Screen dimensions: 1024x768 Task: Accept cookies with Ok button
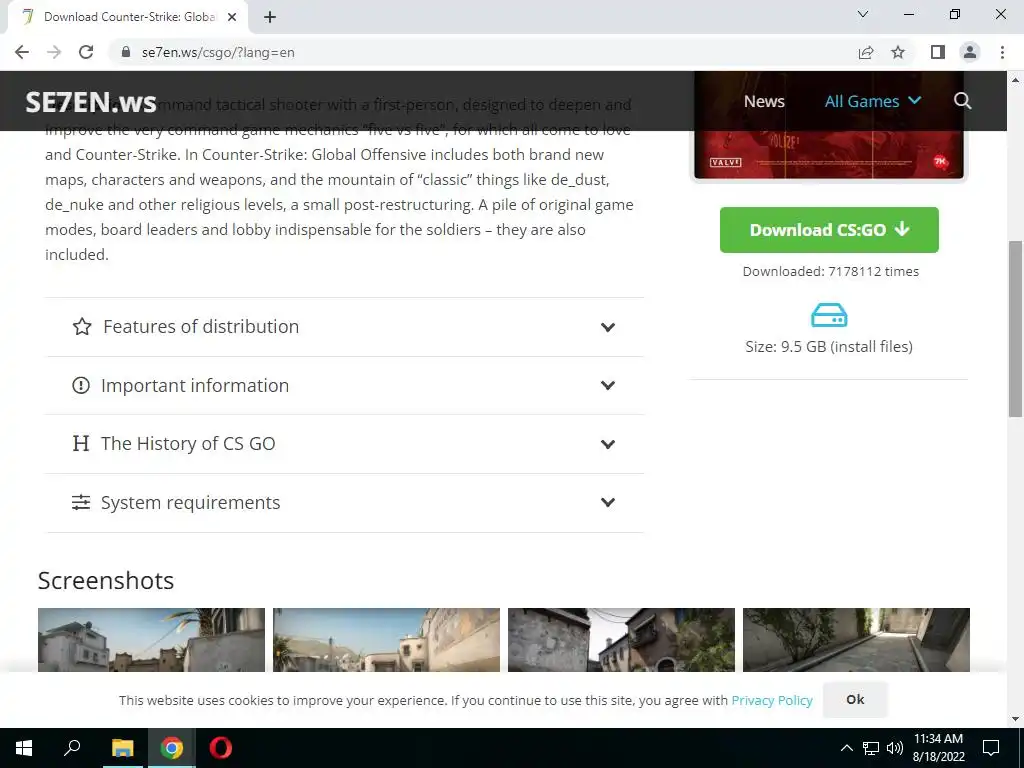click(855, 699)
